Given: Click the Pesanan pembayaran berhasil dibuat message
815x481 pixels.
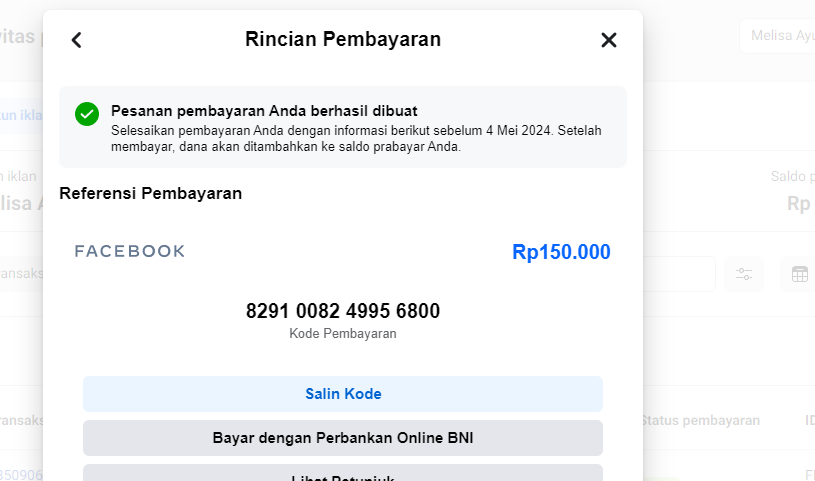Looking at the screenshot, I should coord(264,110).
